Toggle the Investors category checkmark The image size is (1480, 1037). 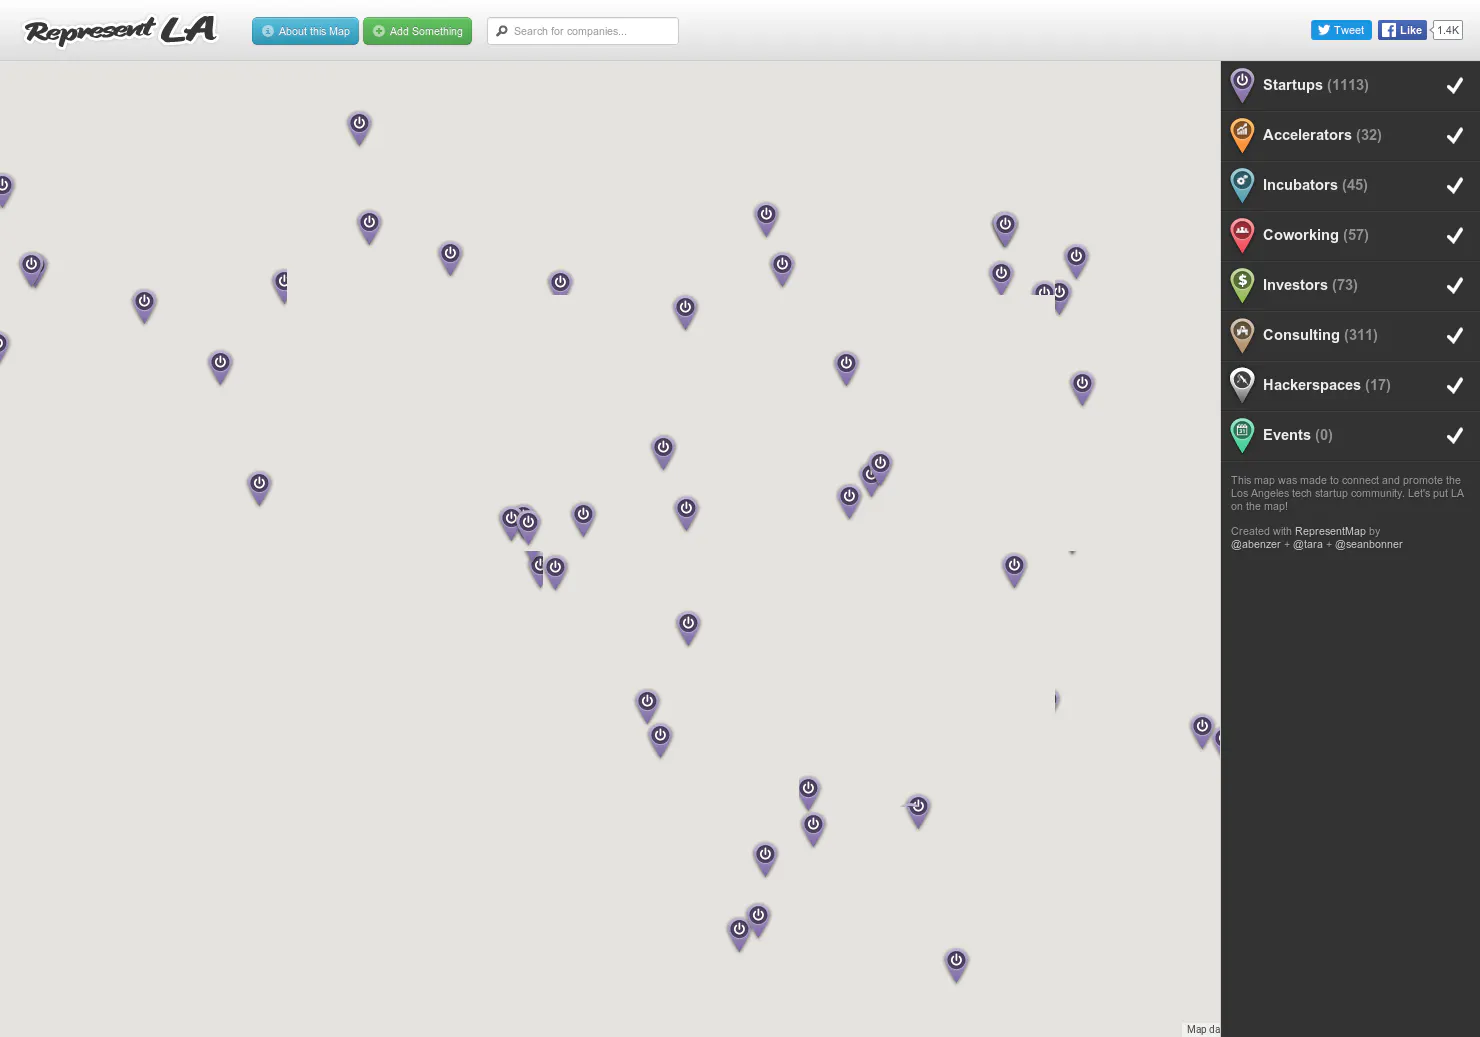(1455, 285)
